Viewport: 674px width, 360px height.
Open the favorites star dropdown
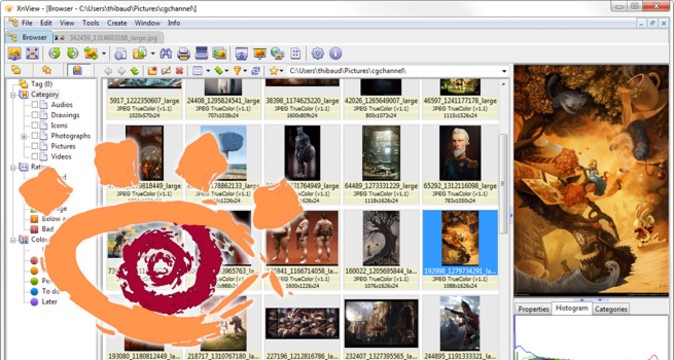pos(276,71)
